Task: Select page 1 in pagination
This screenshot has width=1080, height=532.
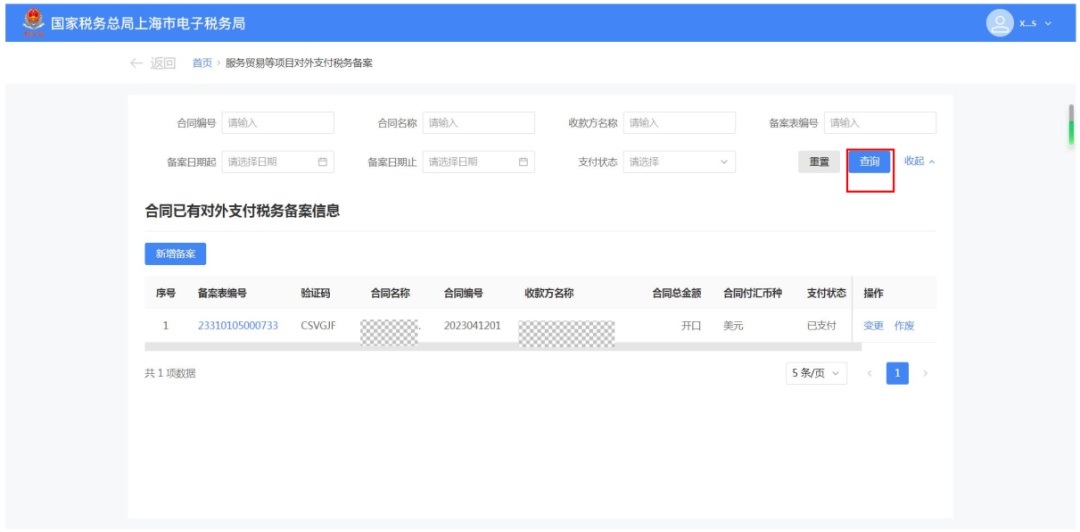Action: click(x=897, y=373)
